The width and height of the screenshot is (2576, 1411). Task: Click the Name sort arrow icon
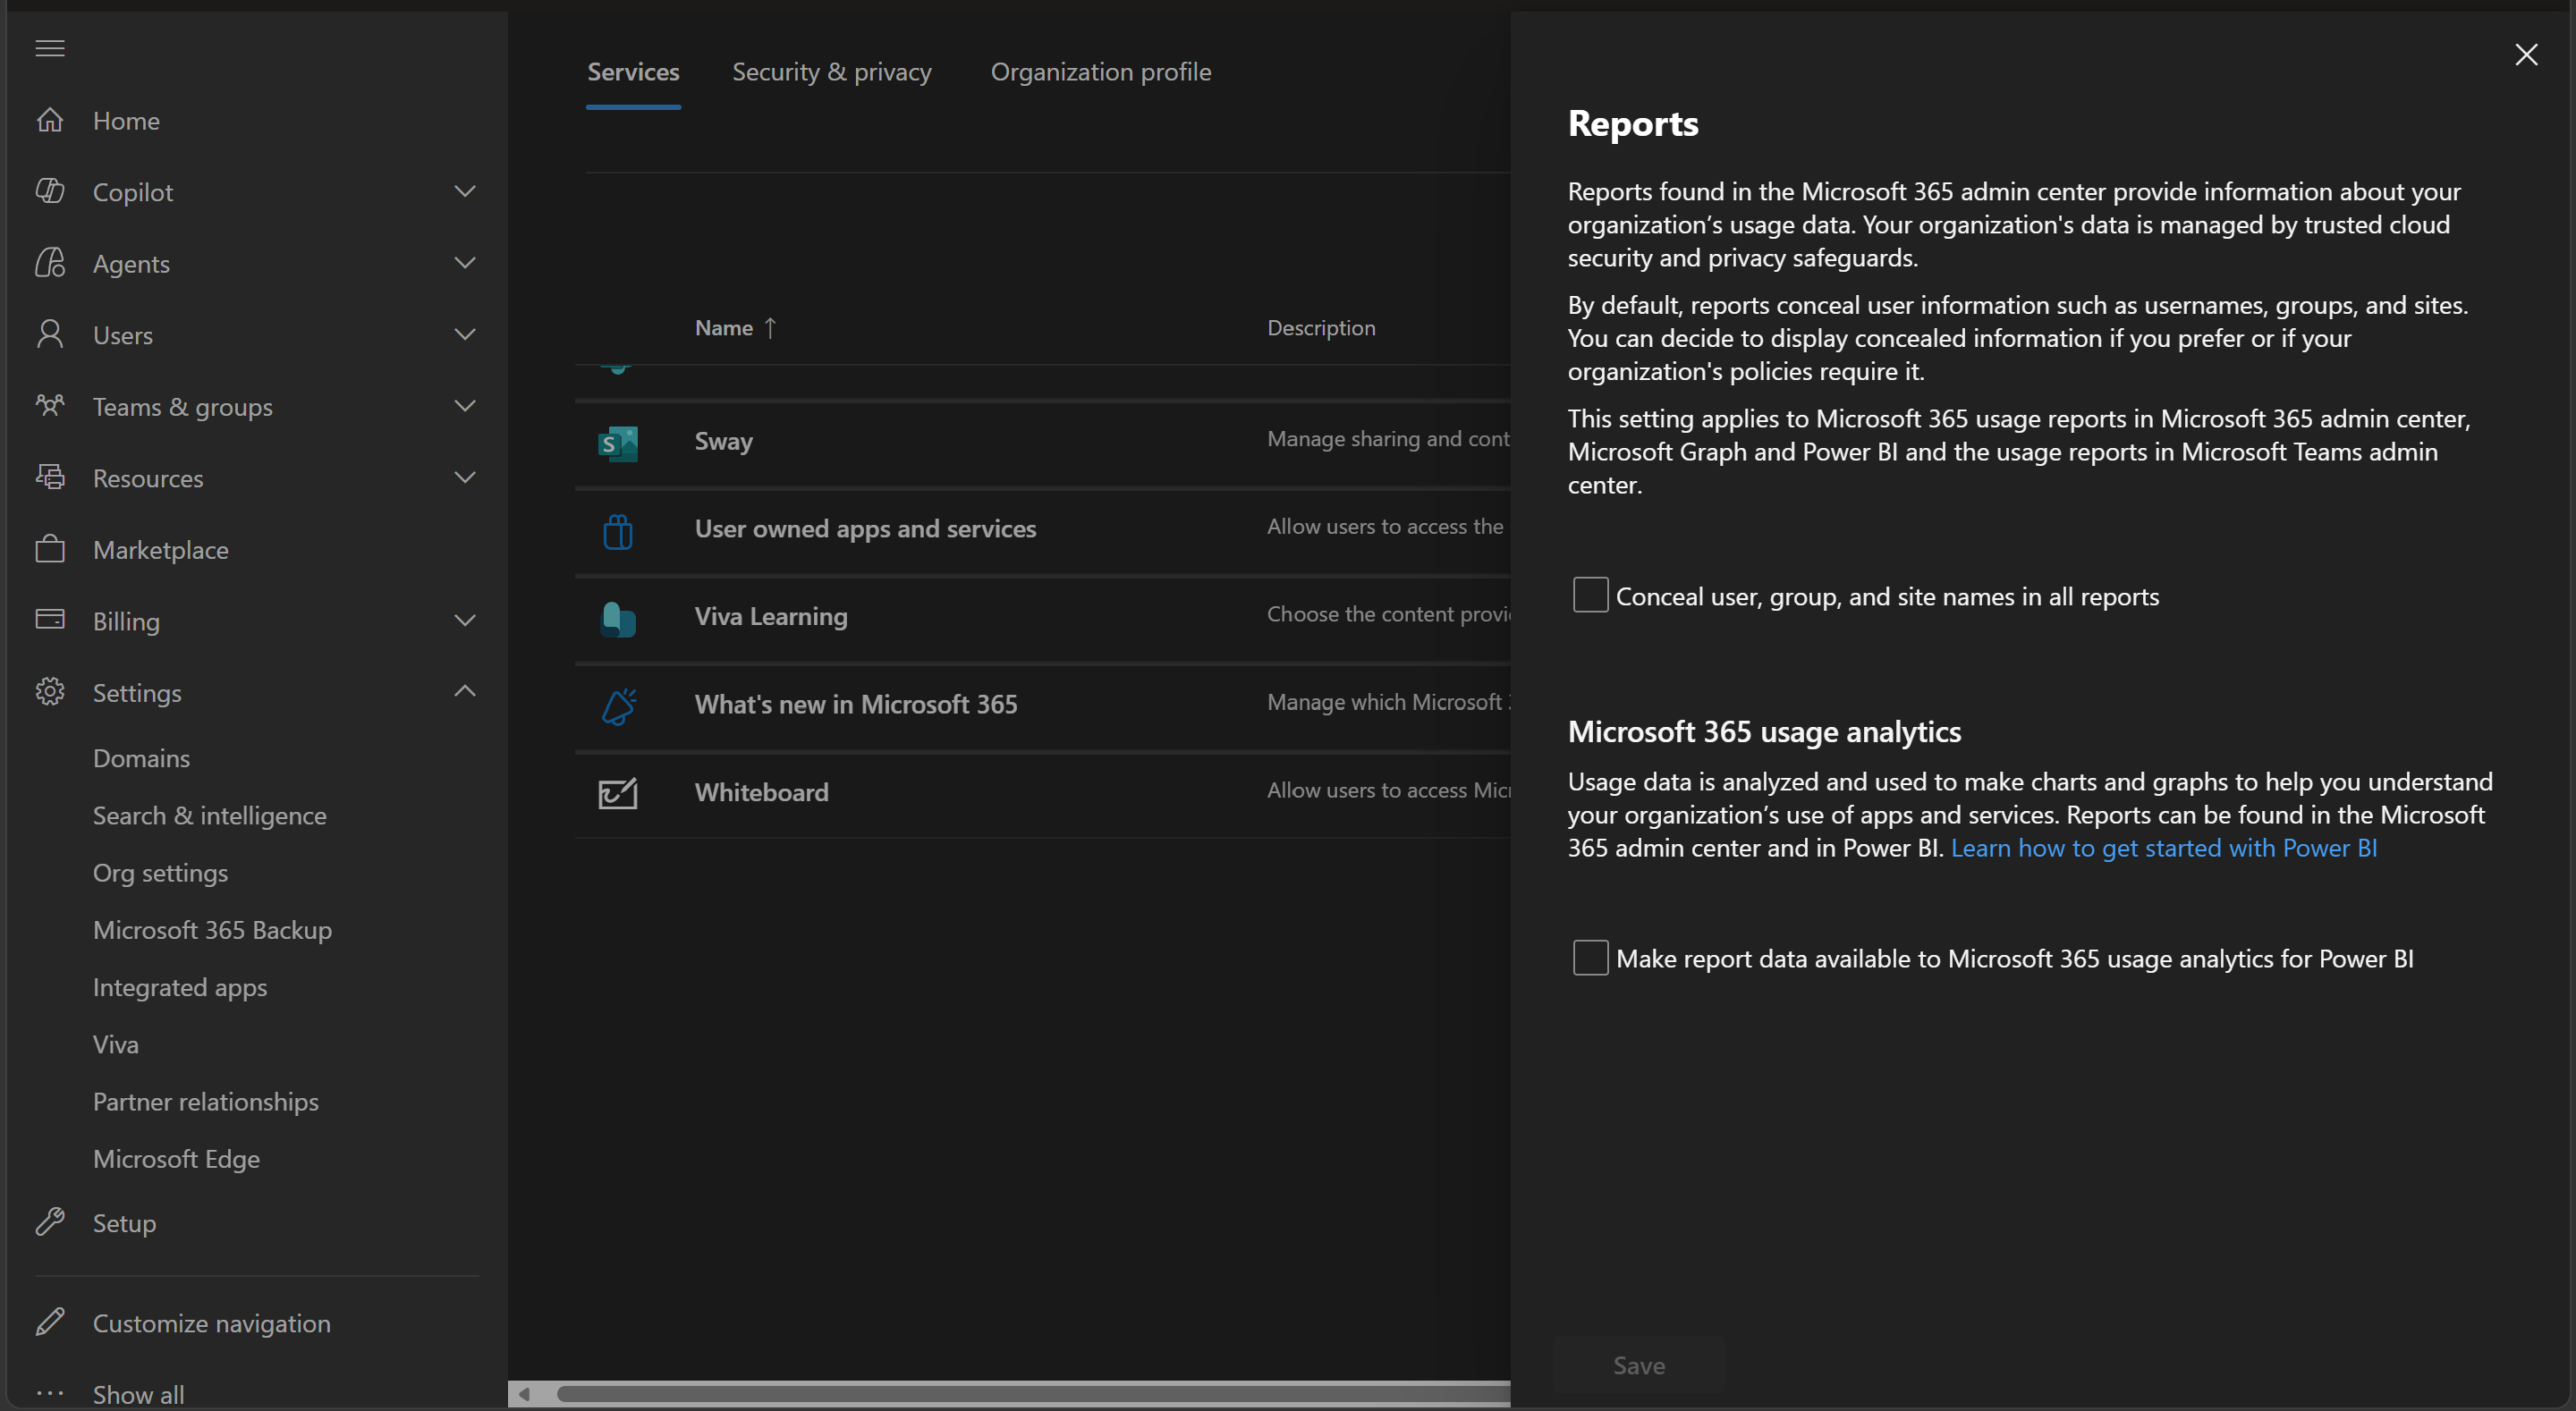(x=770, y=328)
